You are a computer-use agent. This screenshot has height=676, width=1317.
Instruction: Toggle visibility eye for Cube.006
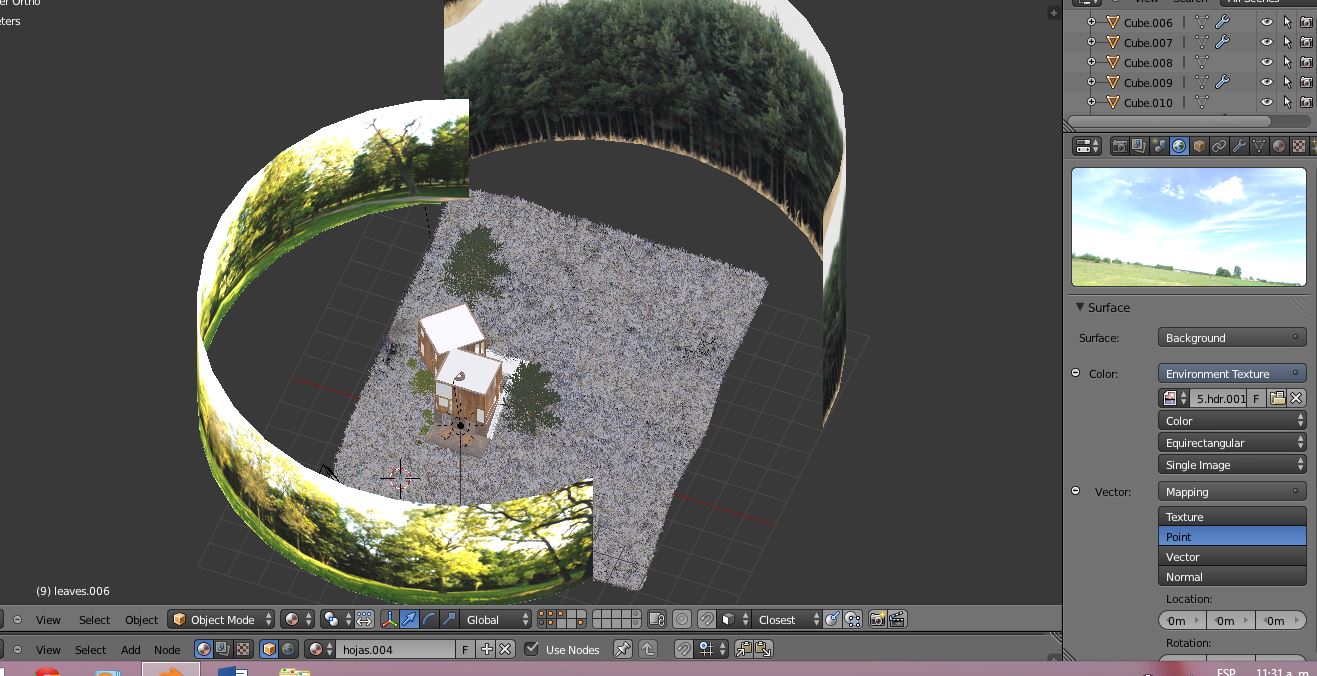click(1266, 22)
